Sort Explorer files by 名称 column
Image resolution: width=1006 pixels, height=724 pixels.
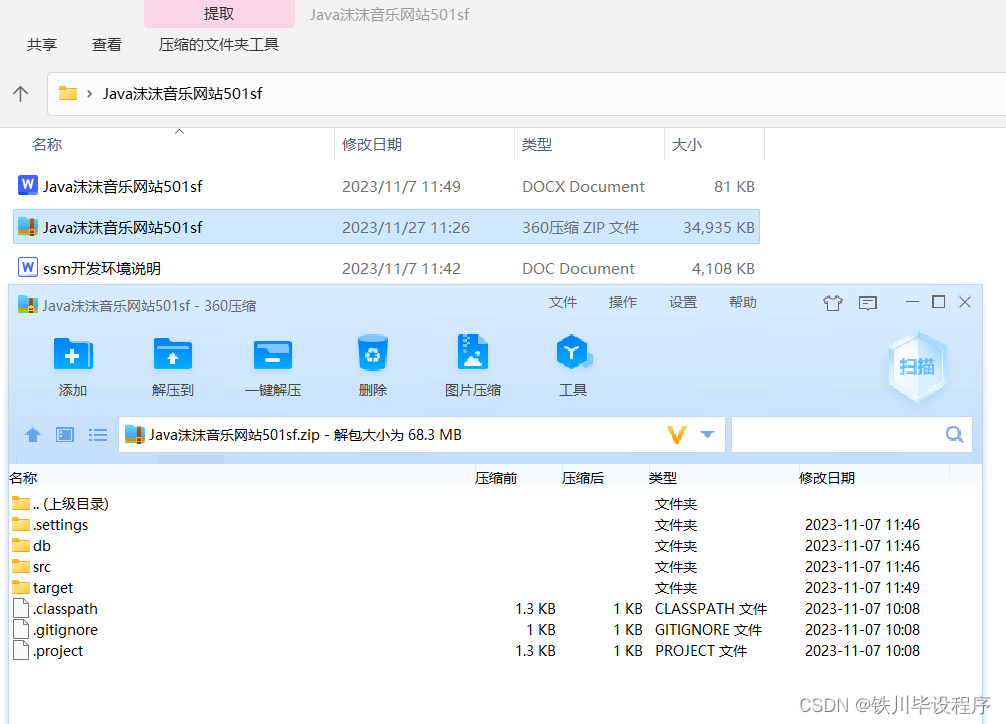[x=47, y=144]
